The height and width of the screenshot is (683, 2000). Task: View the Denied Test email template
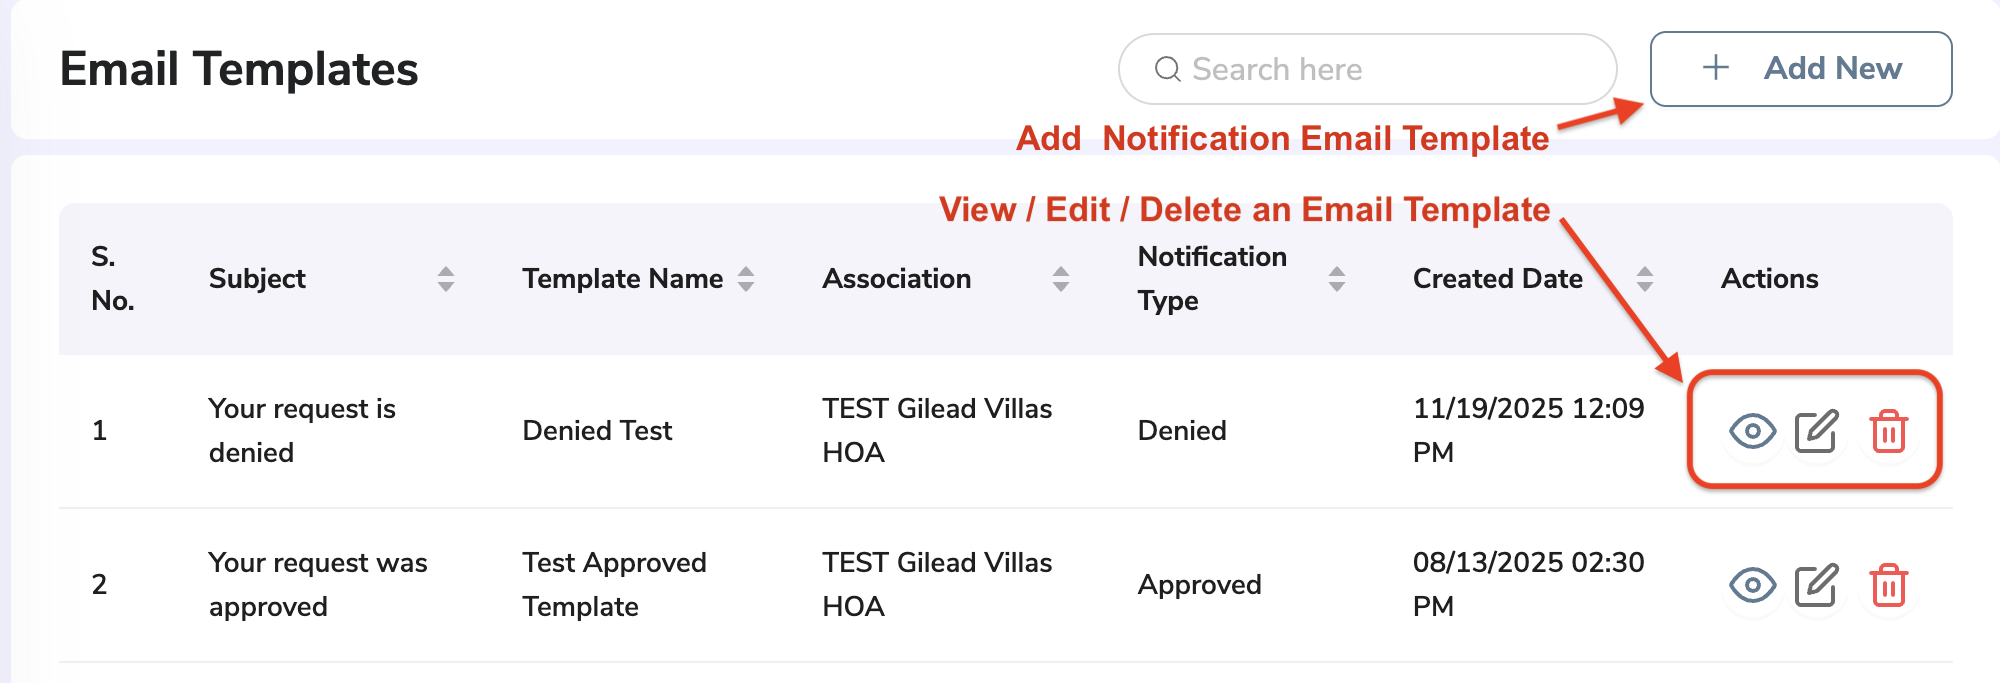1752,431
